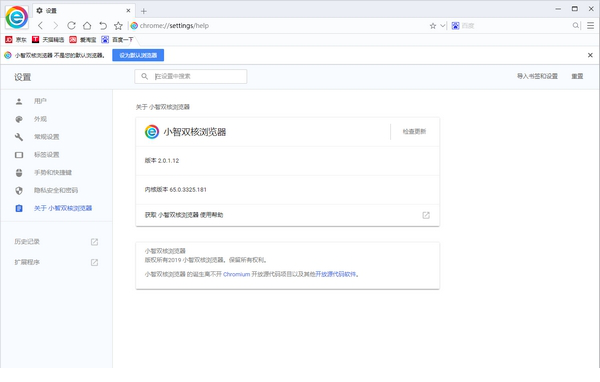Focus the settings search field
Viewport: 600px width, 382px height.
click(191, 76)
